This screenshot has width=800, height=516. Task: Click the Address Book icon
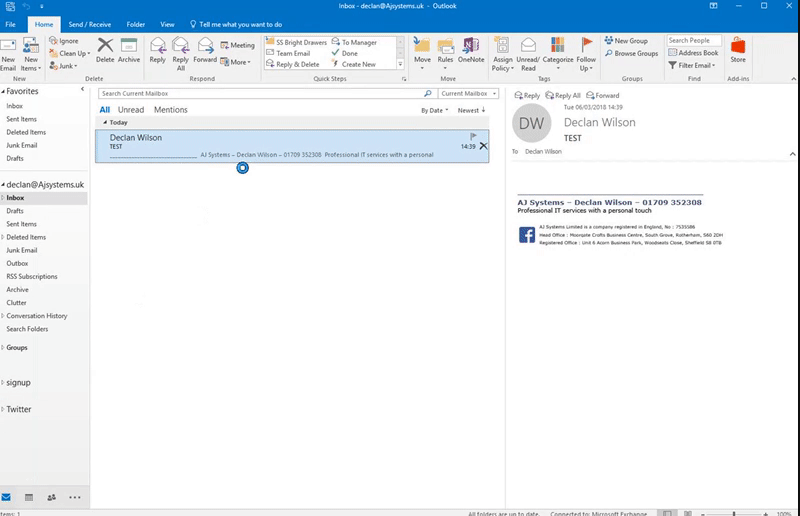pos(693,53)
